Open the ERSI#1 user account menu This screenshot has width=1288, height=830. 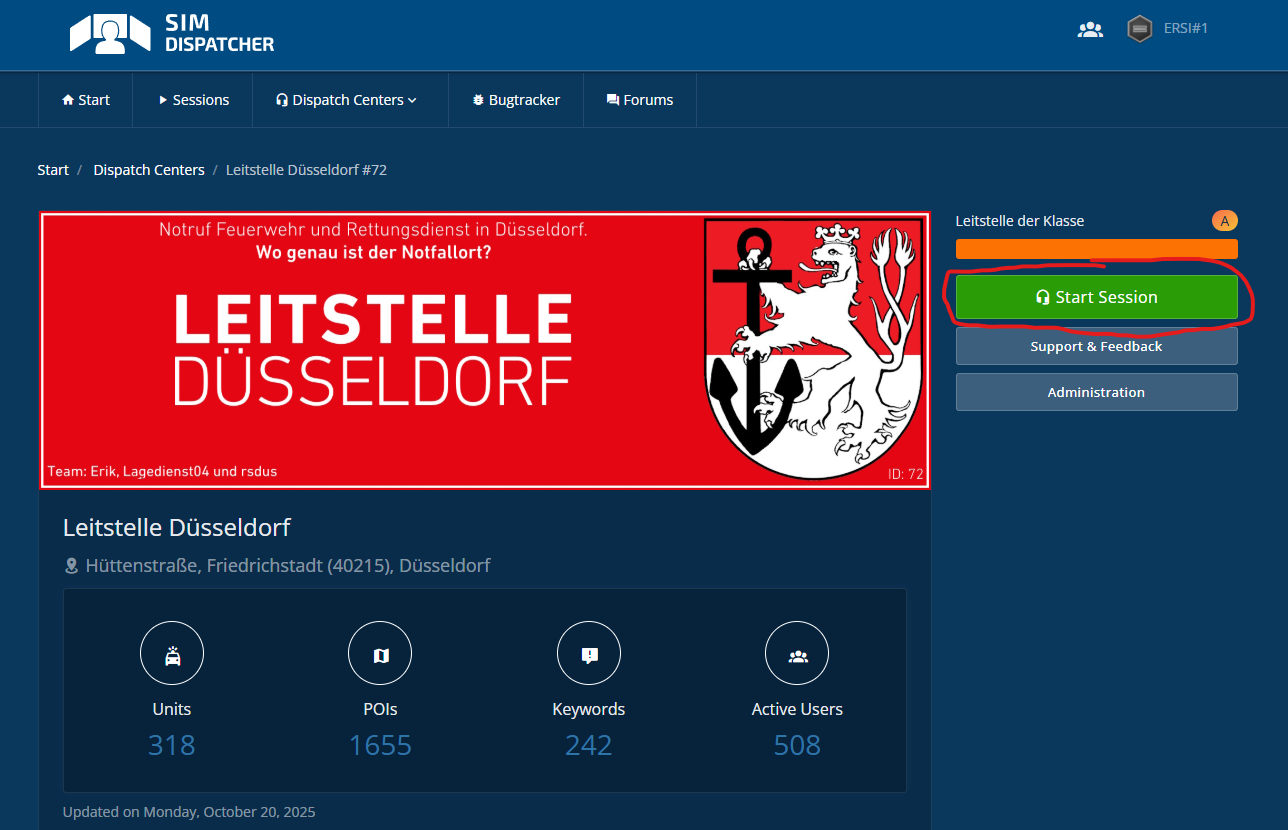pos(1185,29)
